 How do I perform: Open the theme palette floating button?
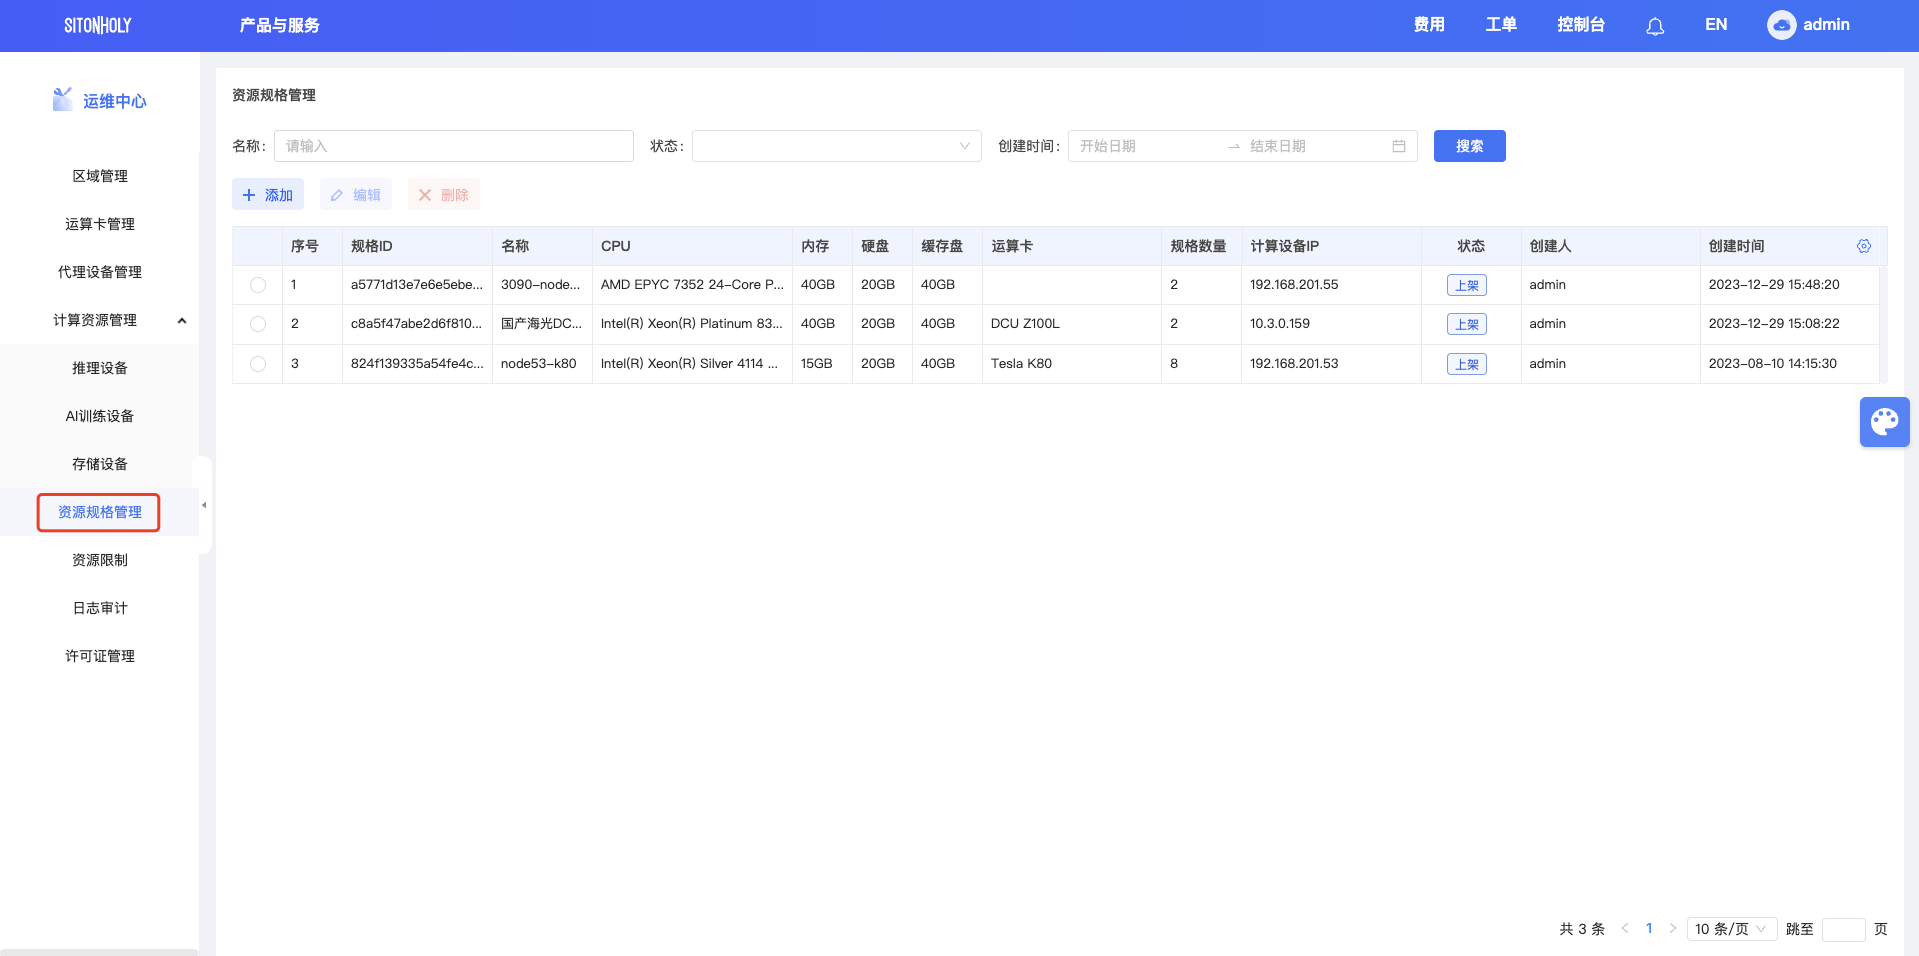pyautogui.click(x=1884, y=422)
